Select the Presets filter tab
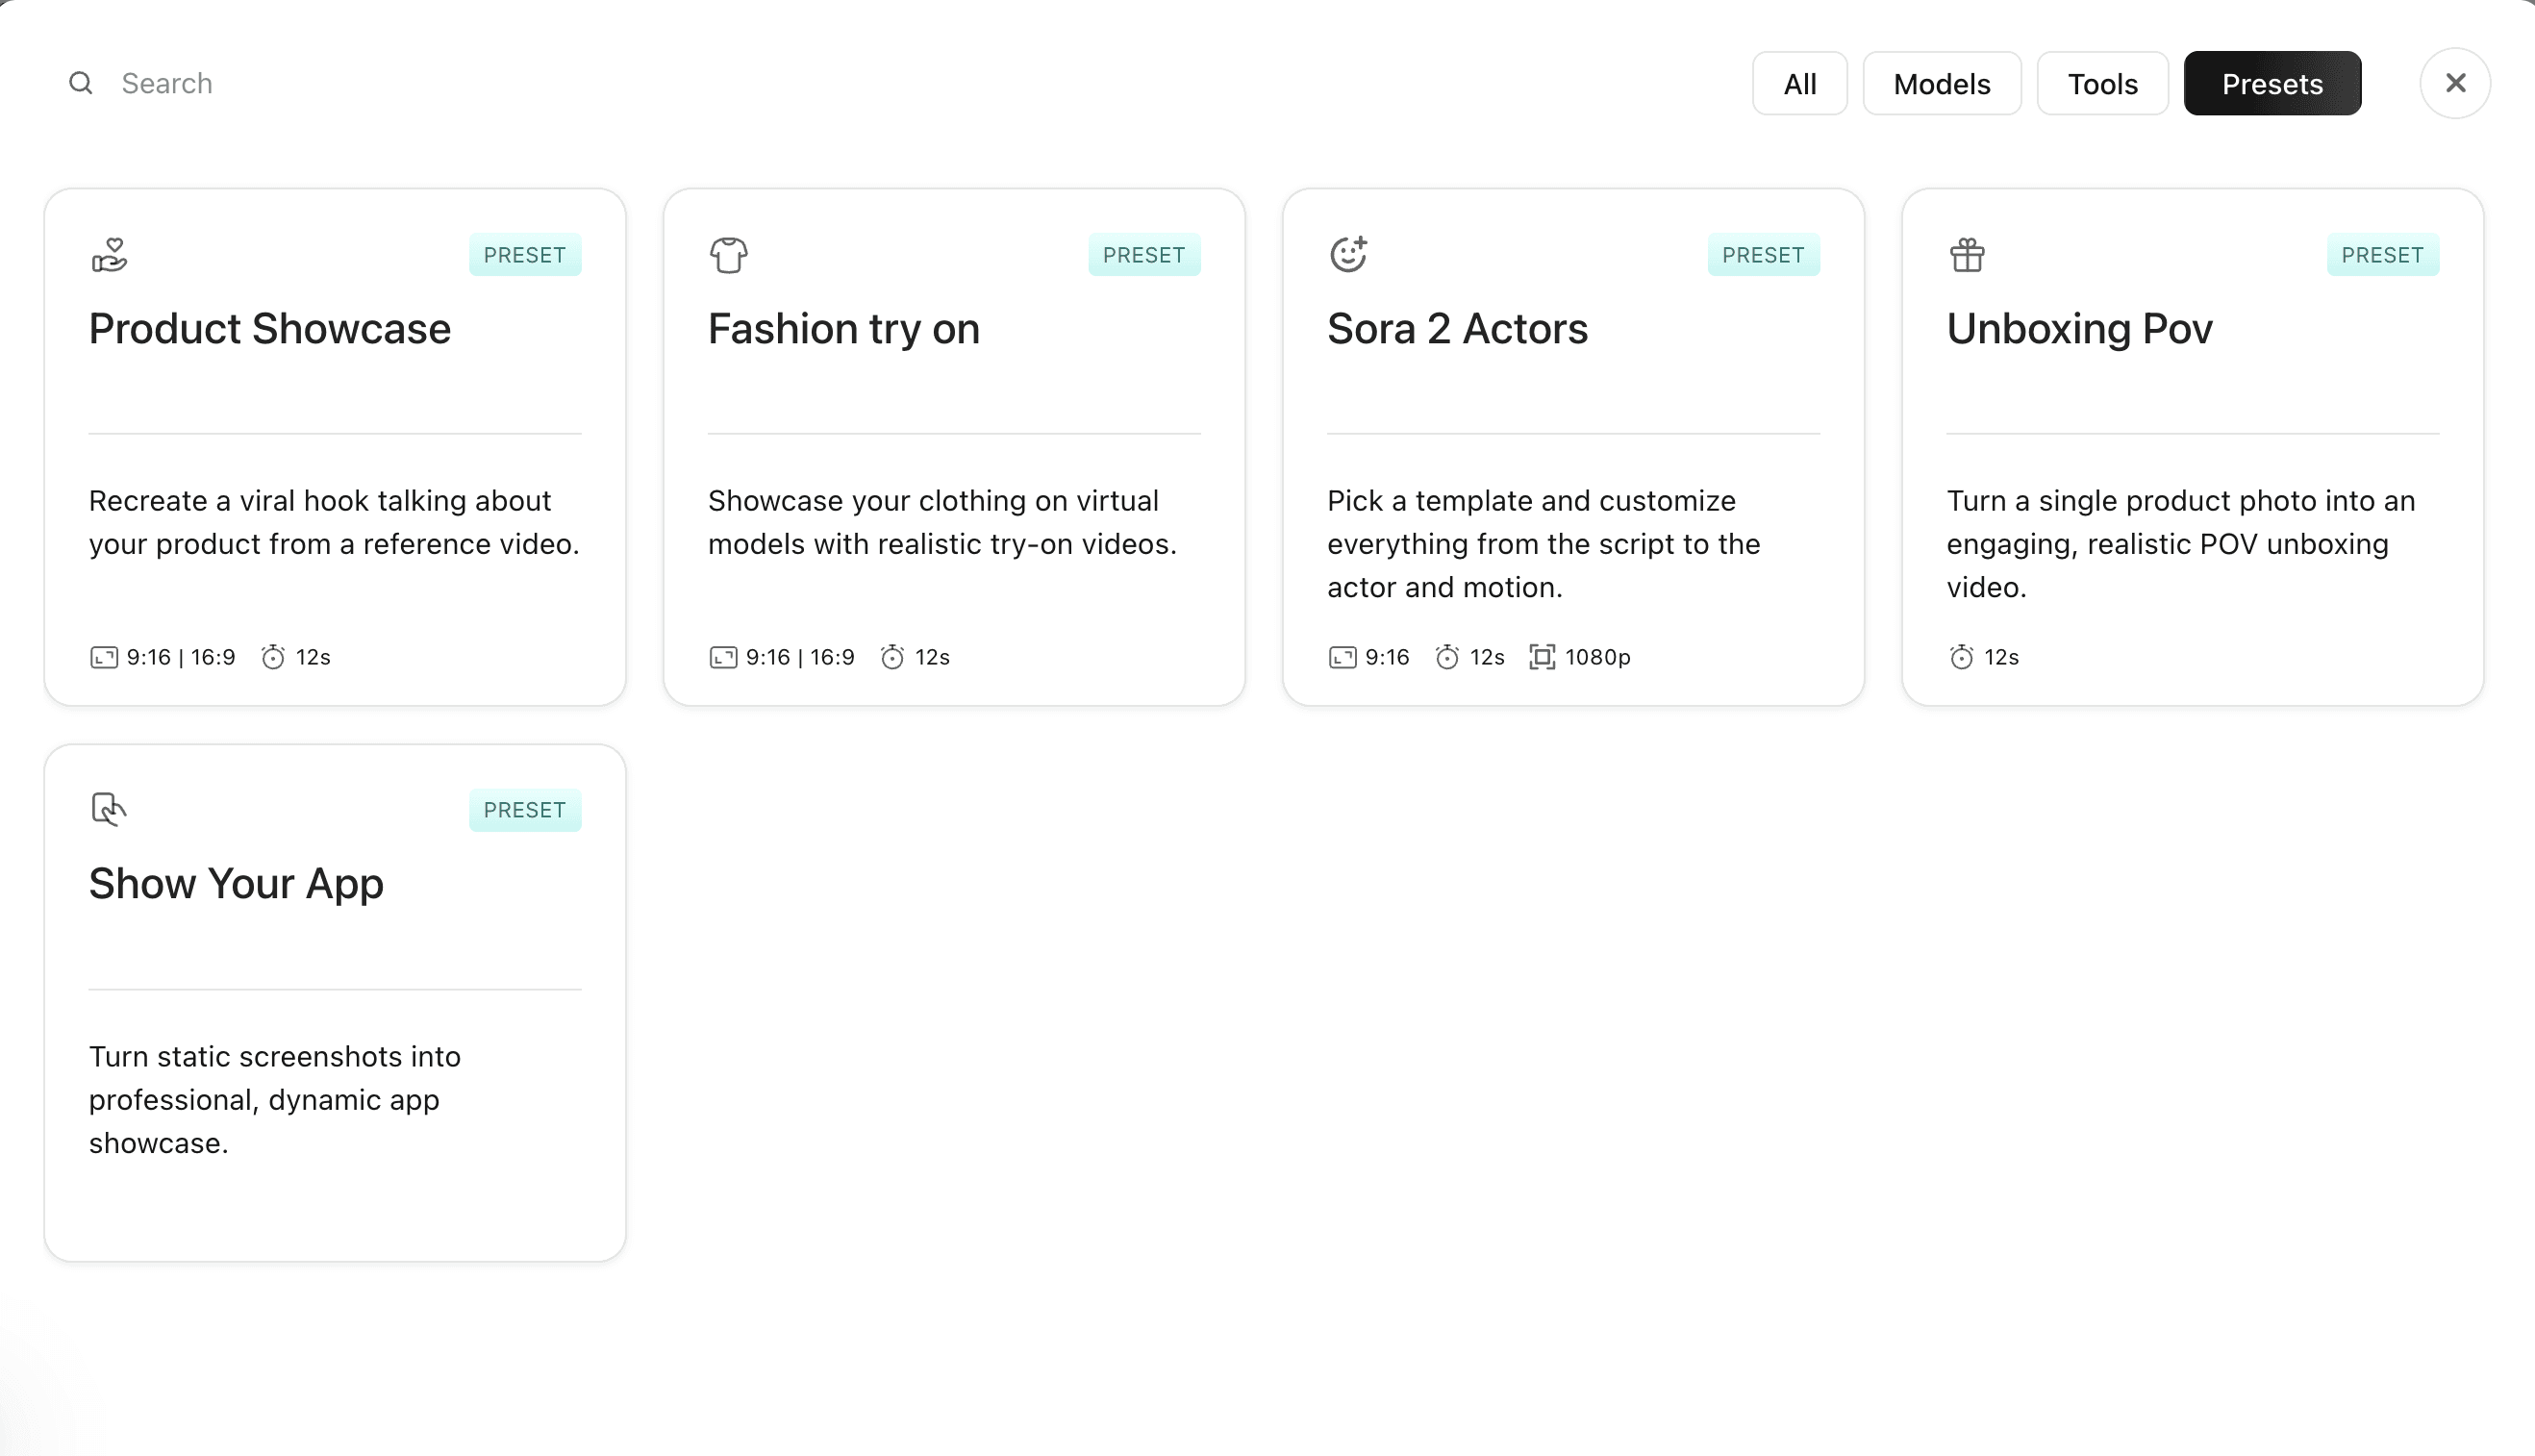 click(2271, 84)
